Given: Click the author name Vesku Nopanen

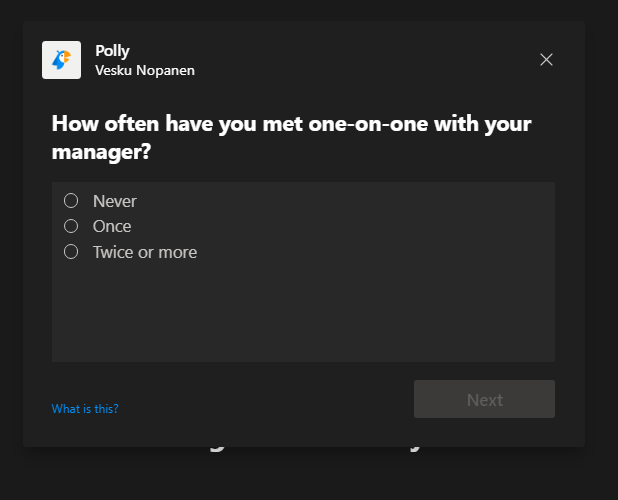Looking at the screenshot, I should click(144, 70).
